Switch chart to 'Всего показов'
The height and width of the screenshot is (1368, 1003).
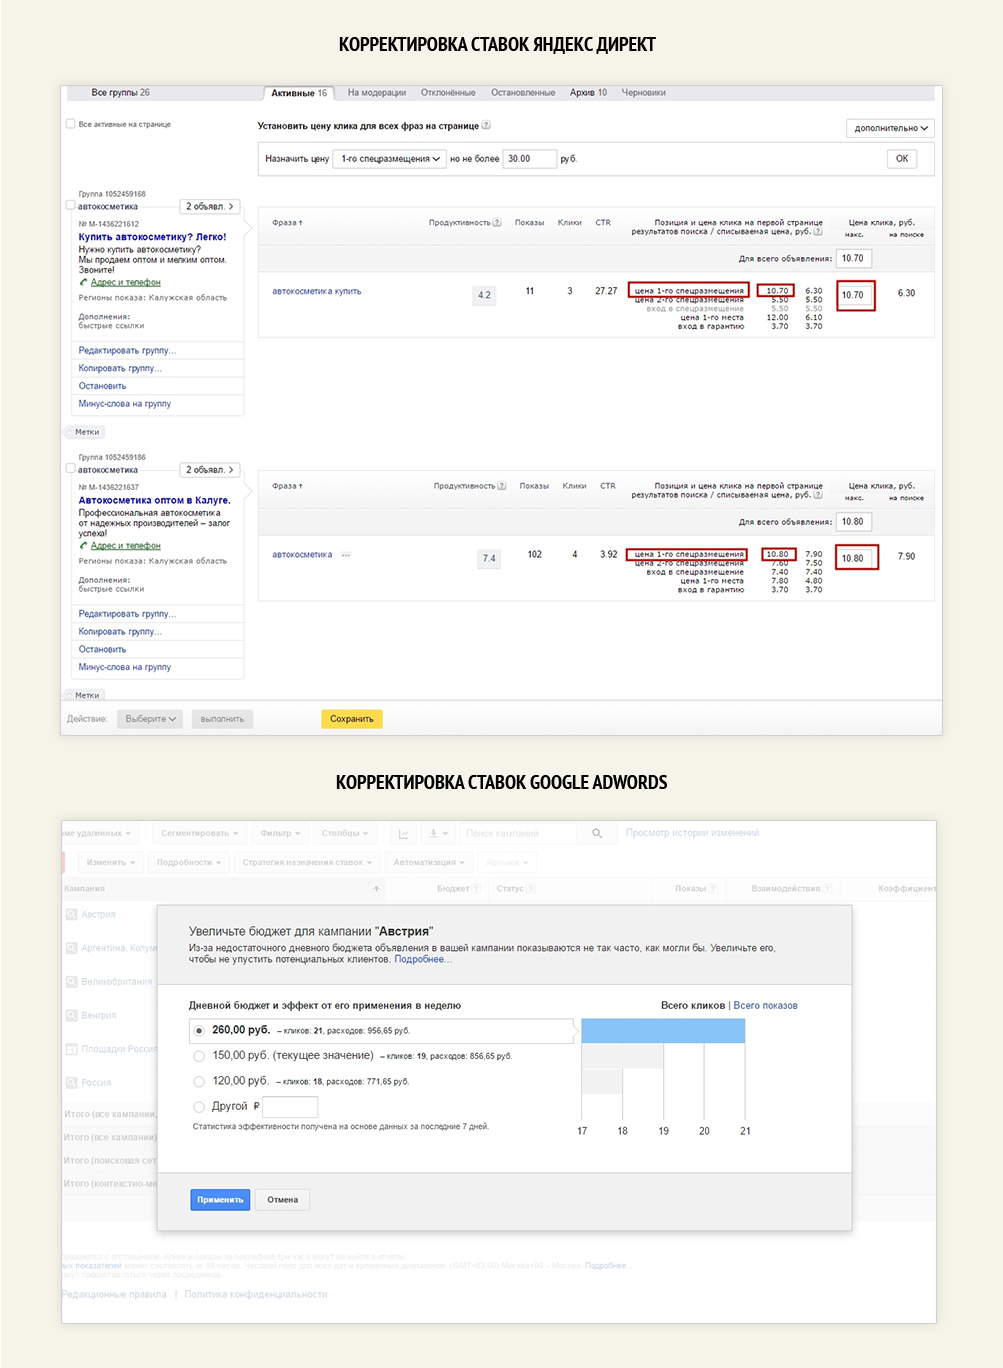pos(766,1005)
